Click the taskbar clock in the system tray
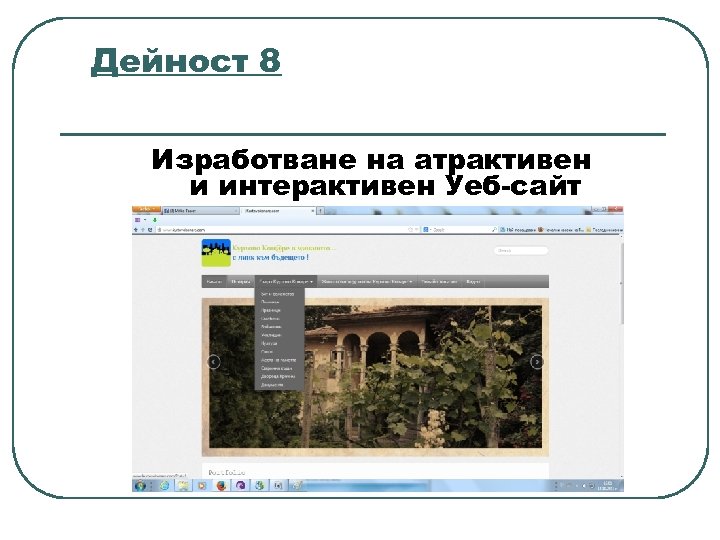The height and width of the screenshot is (540, 720). pyautogui.click(x=608, y=485)
